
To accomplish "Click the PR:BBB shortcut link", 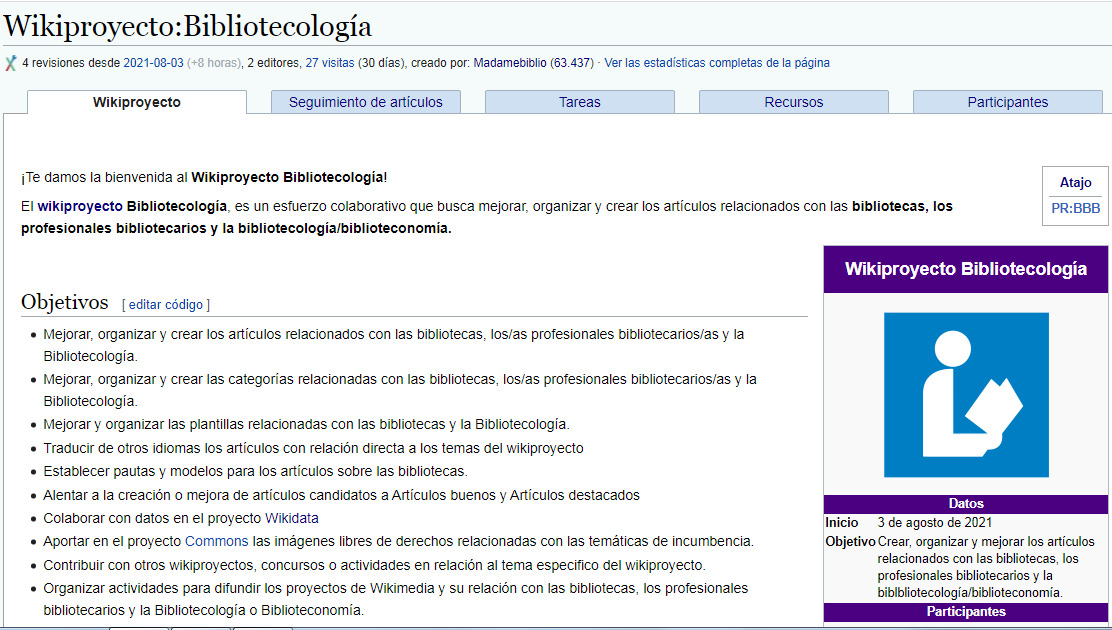I will click(1075, 208).
